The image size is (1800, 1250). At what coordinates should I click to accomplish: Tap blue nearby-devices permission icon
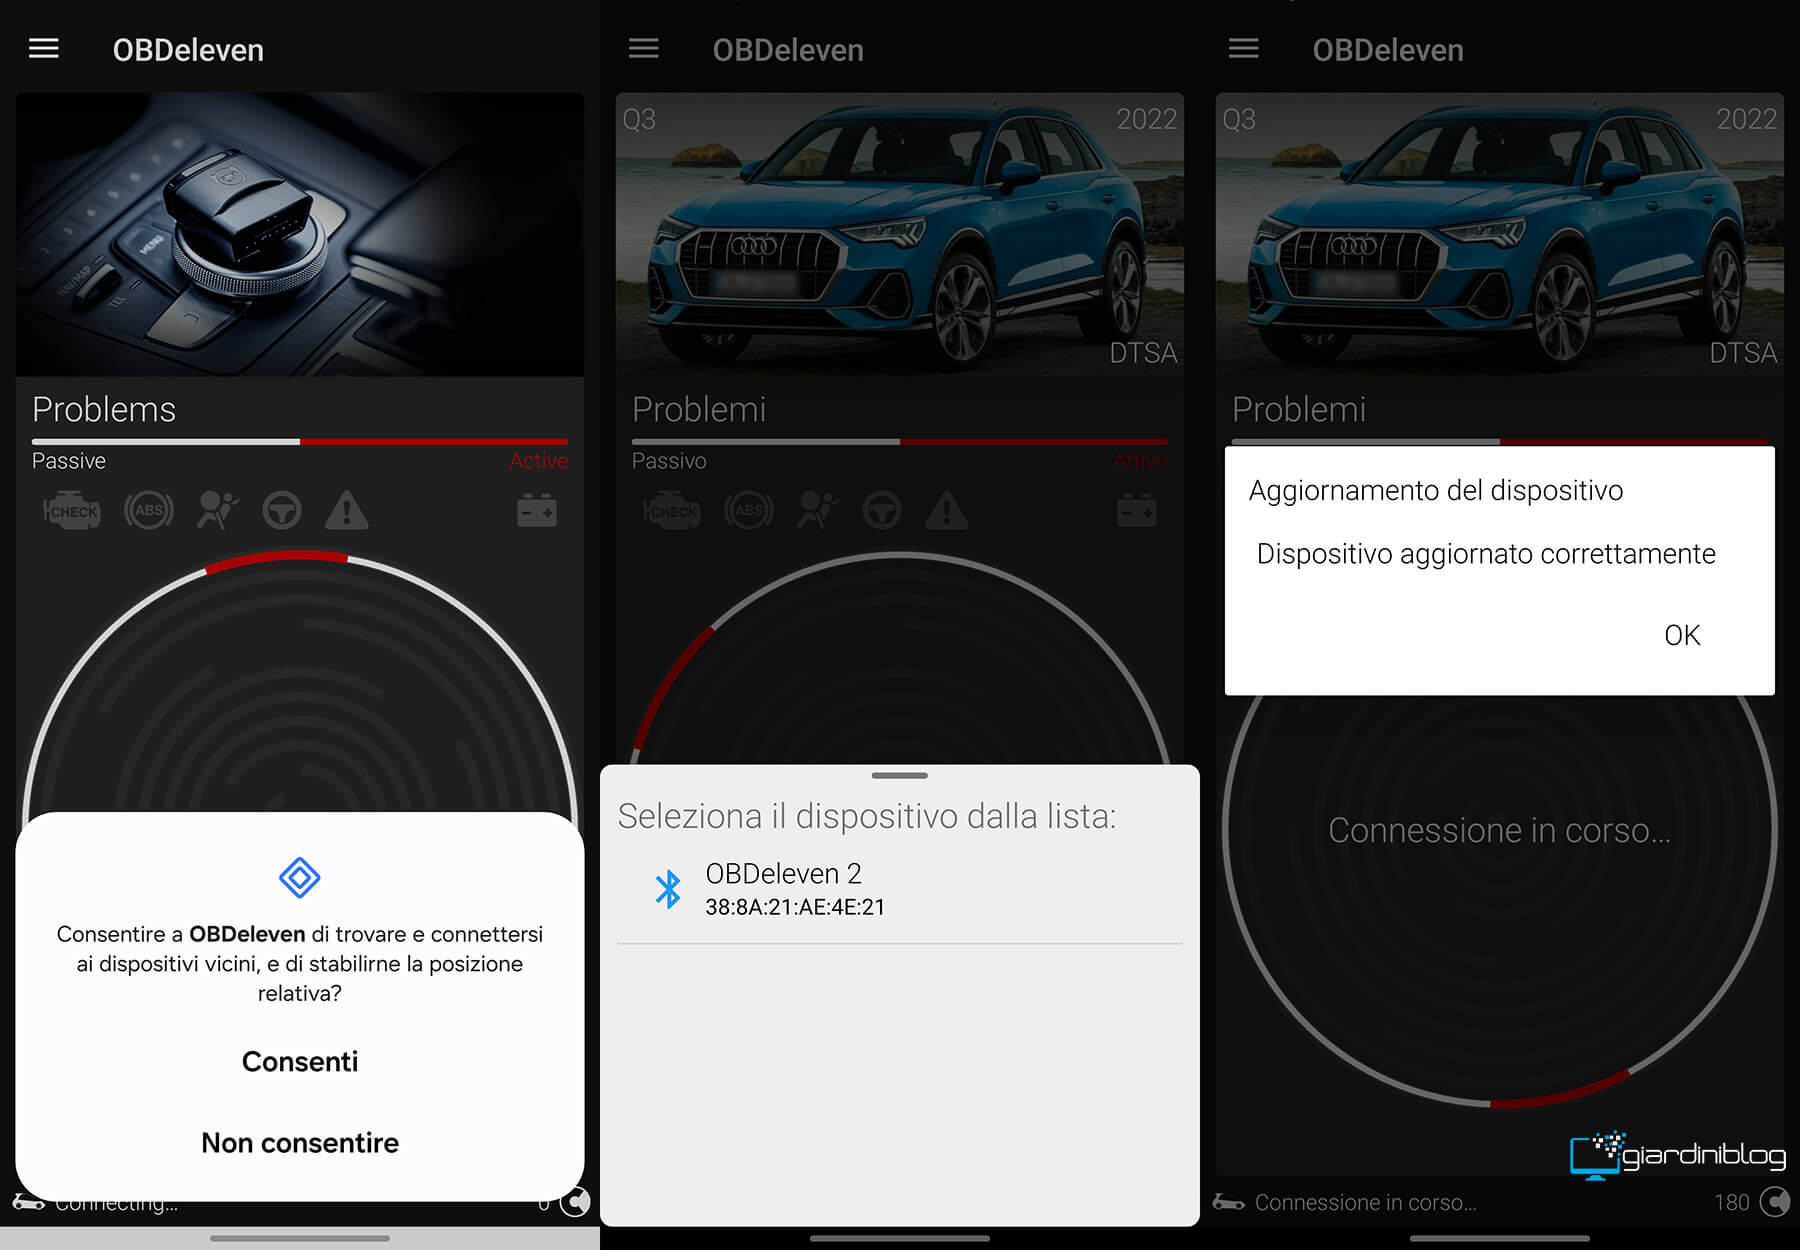point(300,878)
